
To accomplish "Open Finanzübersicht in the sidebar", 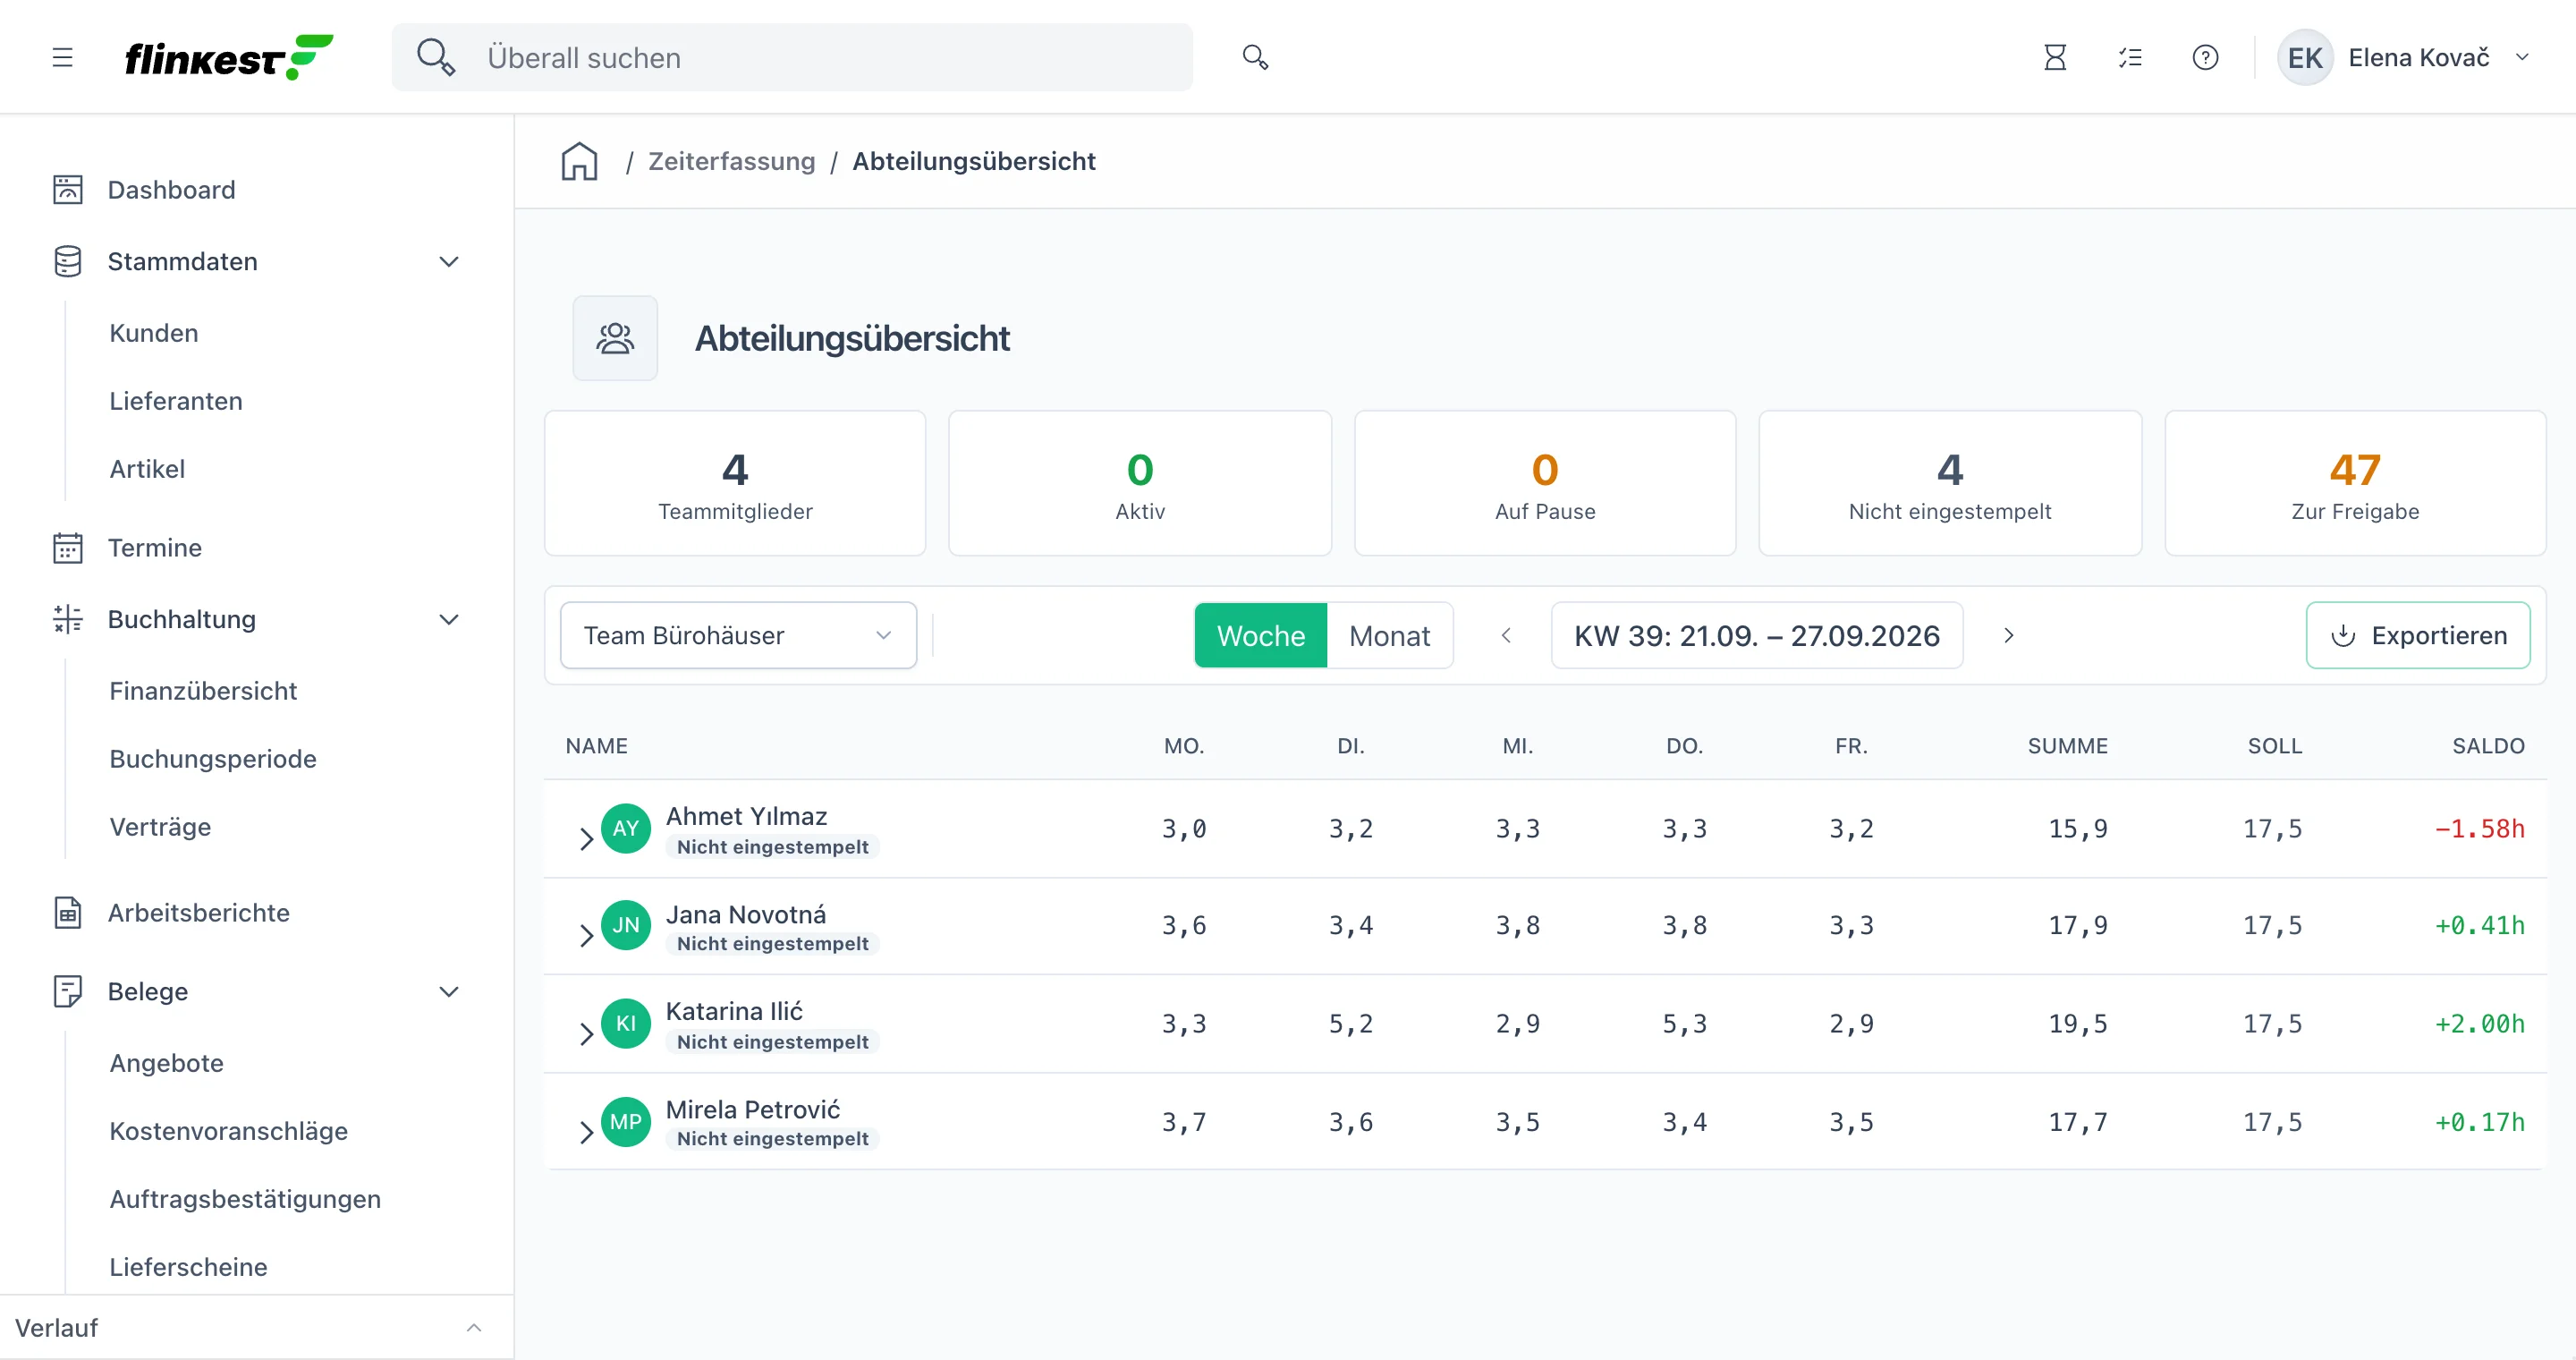I will (203, 691).
